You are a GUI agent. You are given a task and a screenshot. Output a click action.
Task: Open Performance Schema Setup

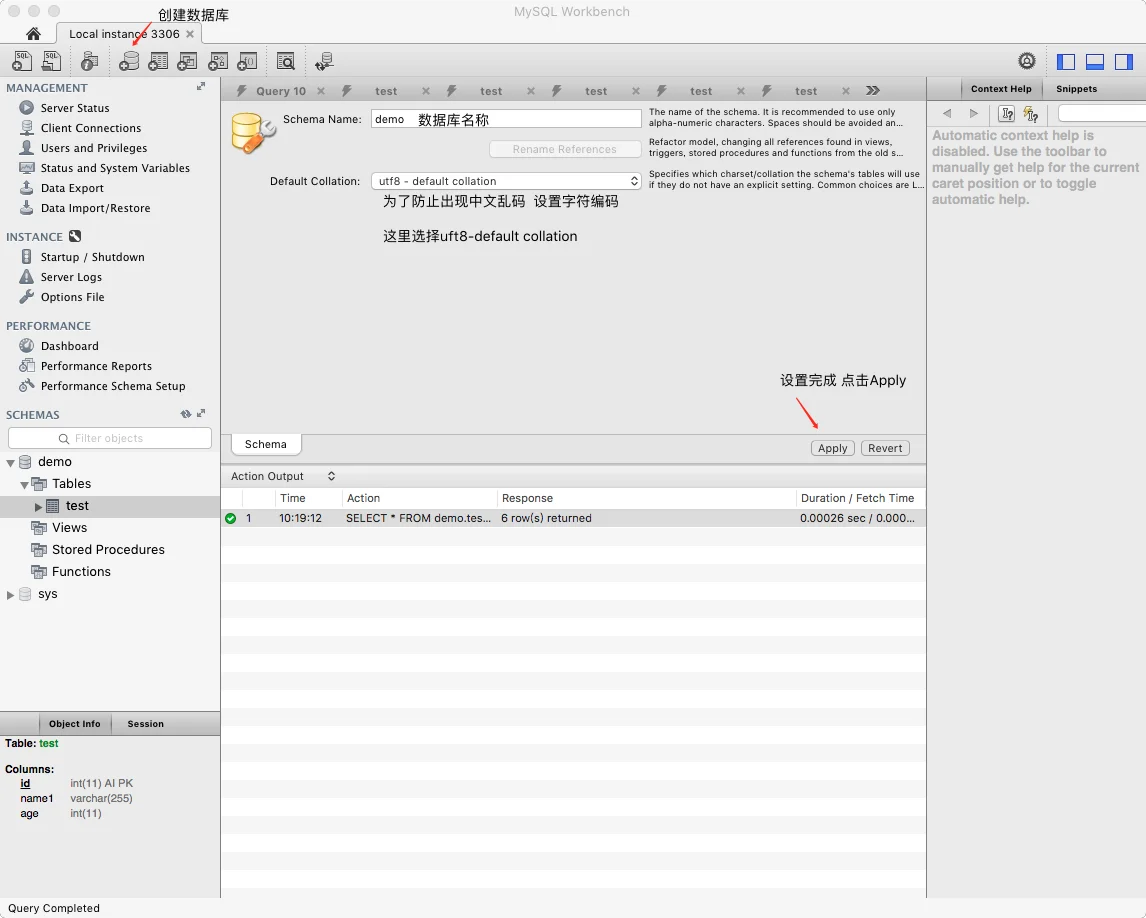click(113, 386)
